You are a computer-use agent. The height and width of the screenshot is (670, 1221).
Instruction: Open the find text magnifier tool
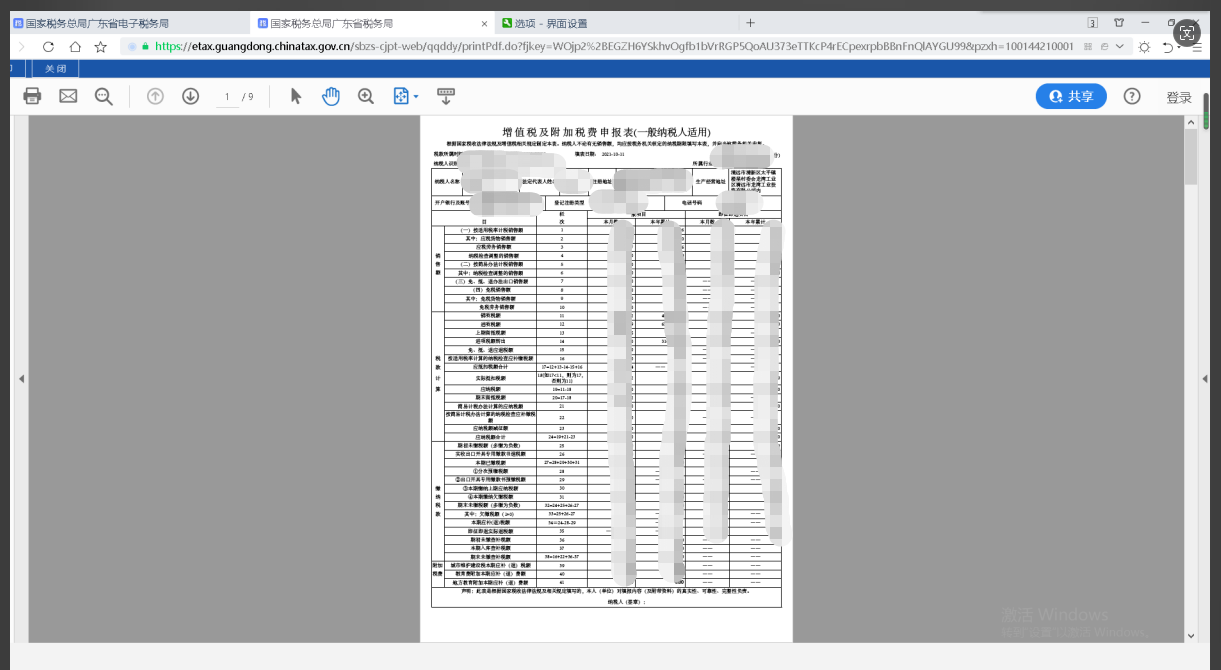[x=103, y=96]
